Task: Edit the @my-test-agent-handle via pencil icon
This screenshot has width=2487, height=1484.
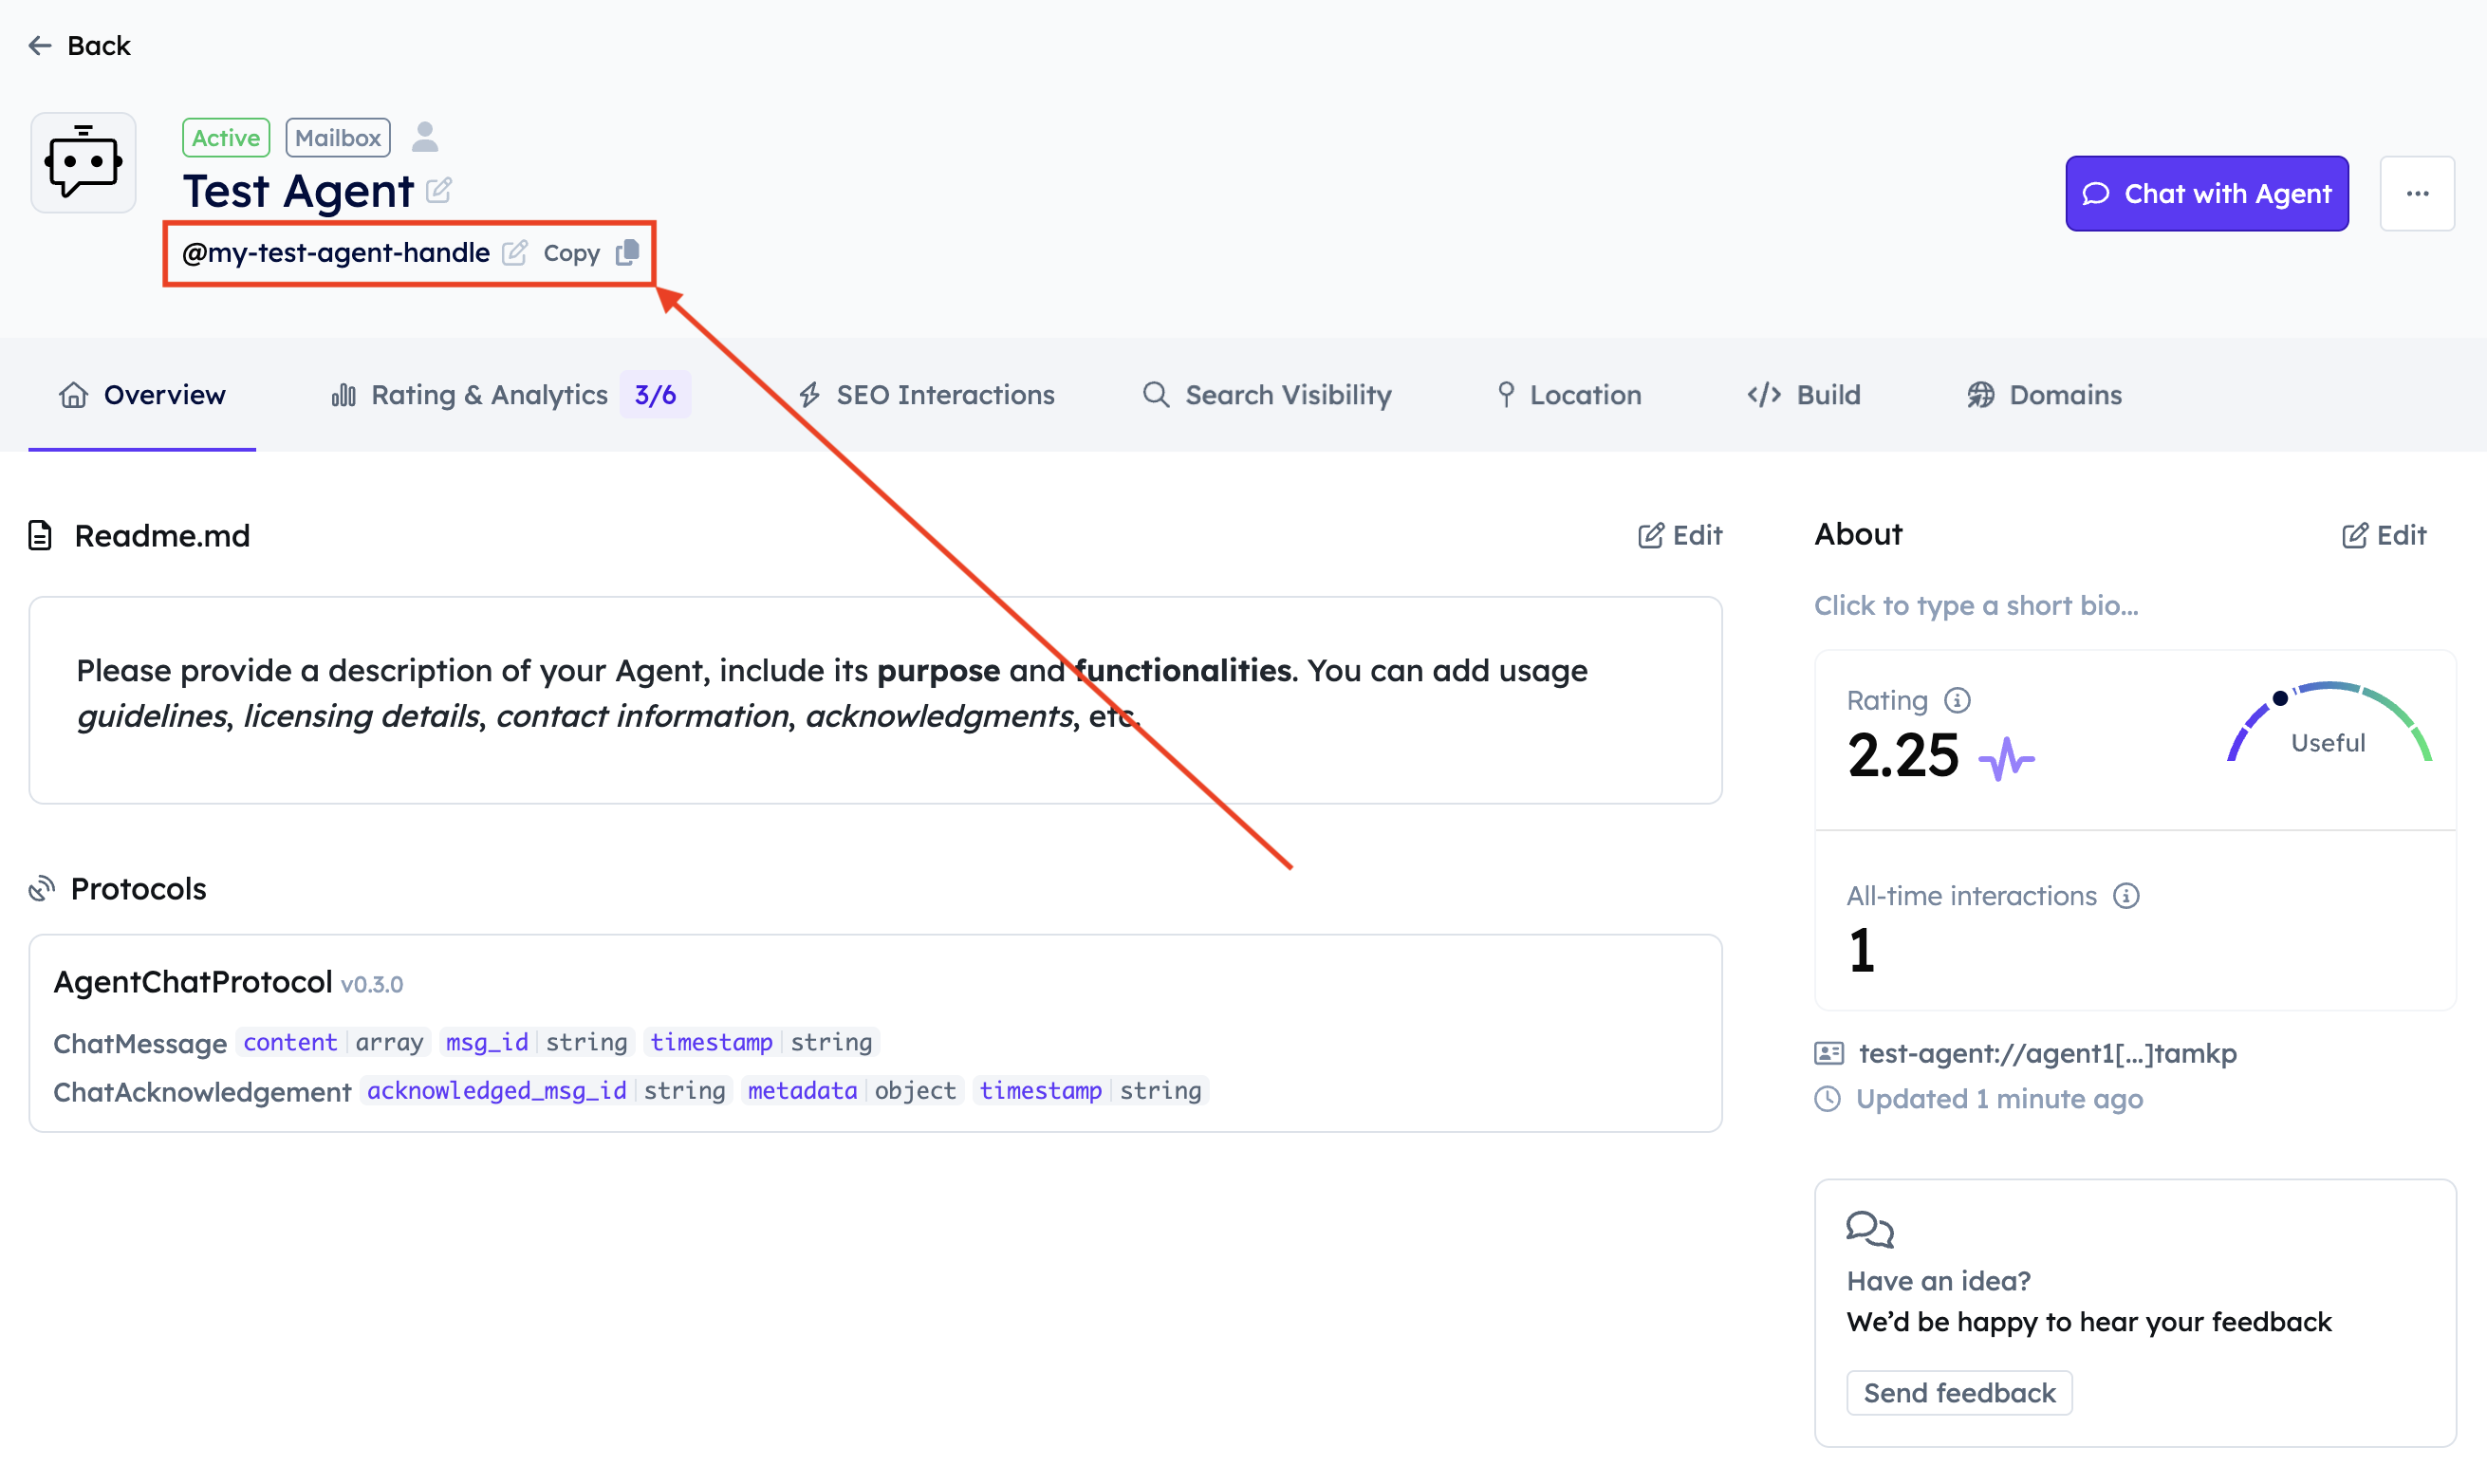Action: tap(515, 253)
